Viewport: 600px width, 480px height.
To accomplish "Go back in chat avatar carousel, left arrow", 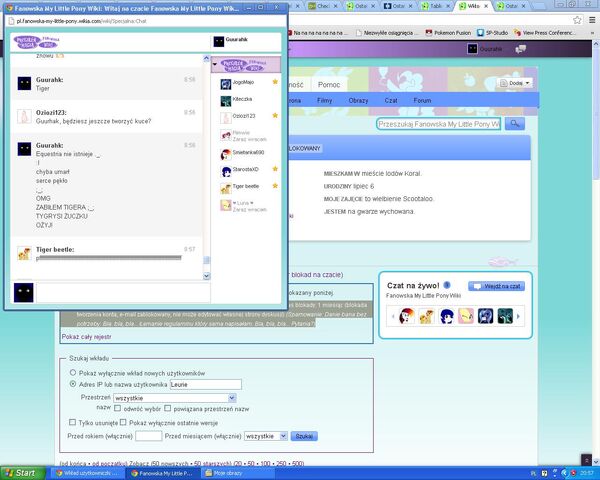I will [393, 317].
